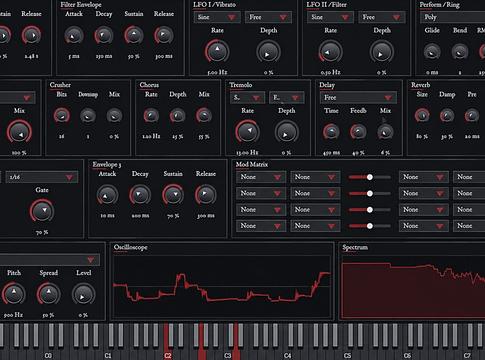This screenshot has height=360, width=485.
Task: Open the Poly mode dropdown in Perform
Action: 453,17
